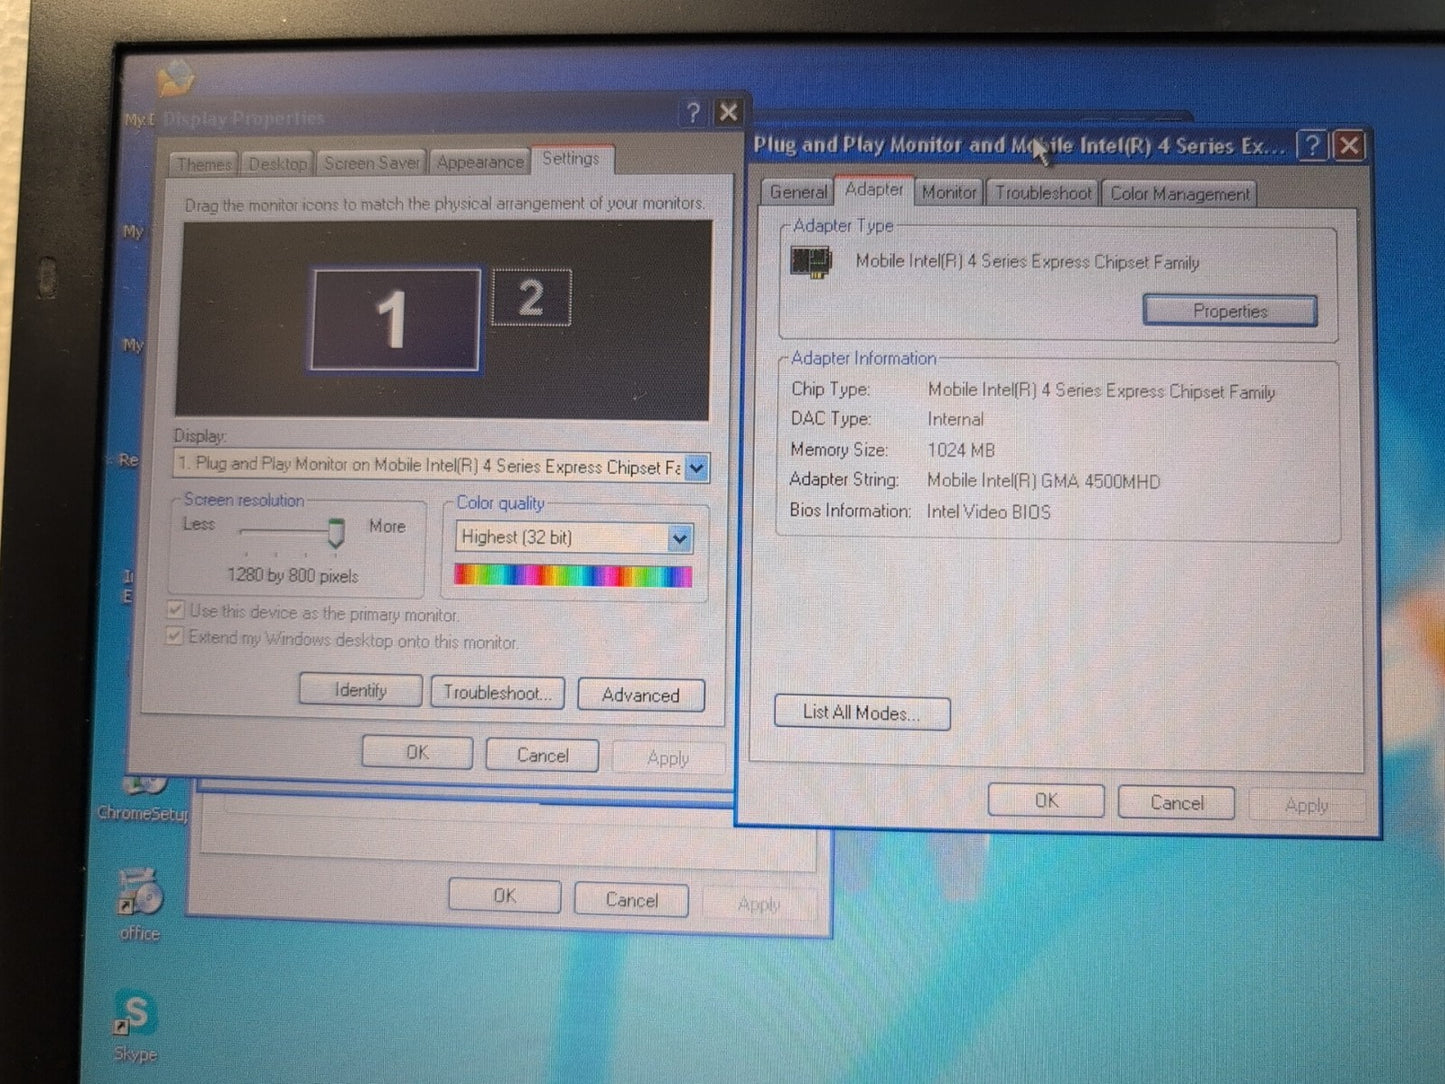Click the Chip Type value text

tap(1101, 391)
